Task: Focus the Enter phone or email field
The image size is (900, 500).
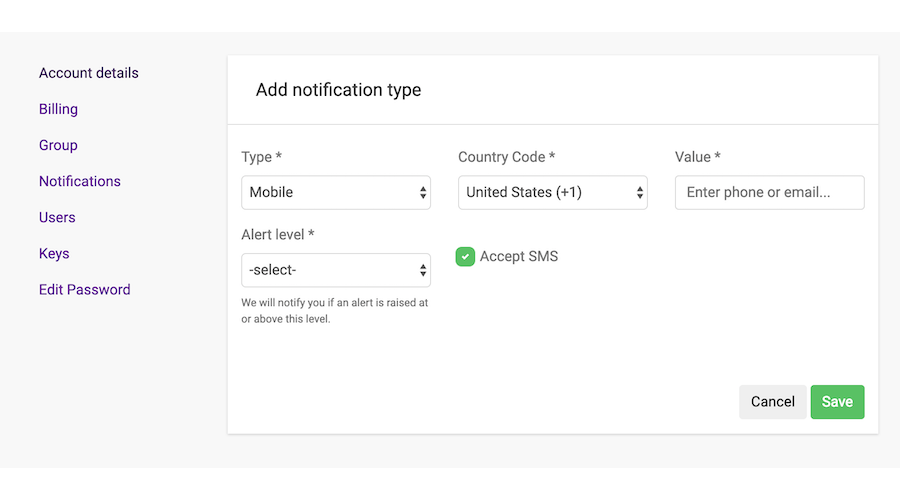Action: coord(770,192)
